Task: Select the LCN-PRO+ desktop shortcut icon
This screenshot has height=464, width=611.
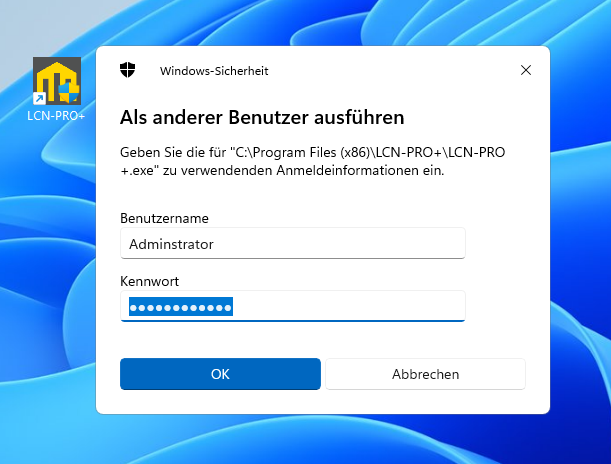Action: (x=57, y=81)
